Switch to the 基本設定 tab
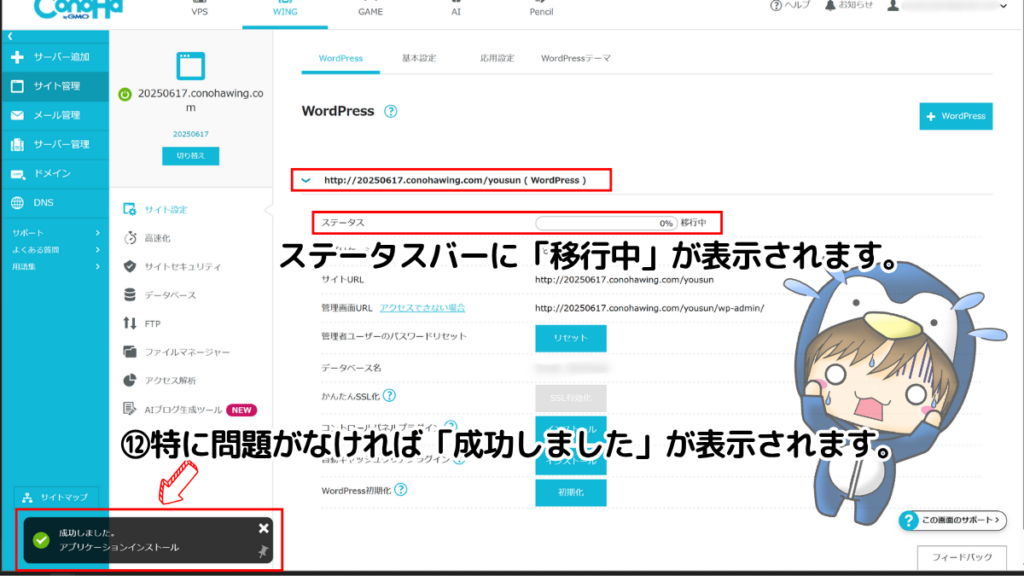 point(419,58)
